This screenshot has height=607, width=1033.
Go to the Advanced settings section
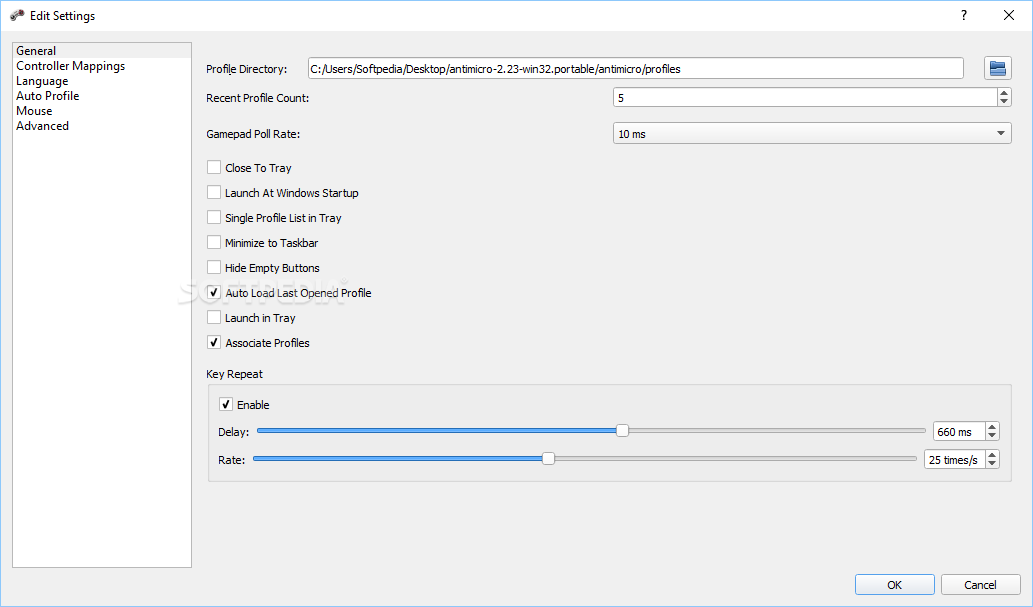[43, 126]
